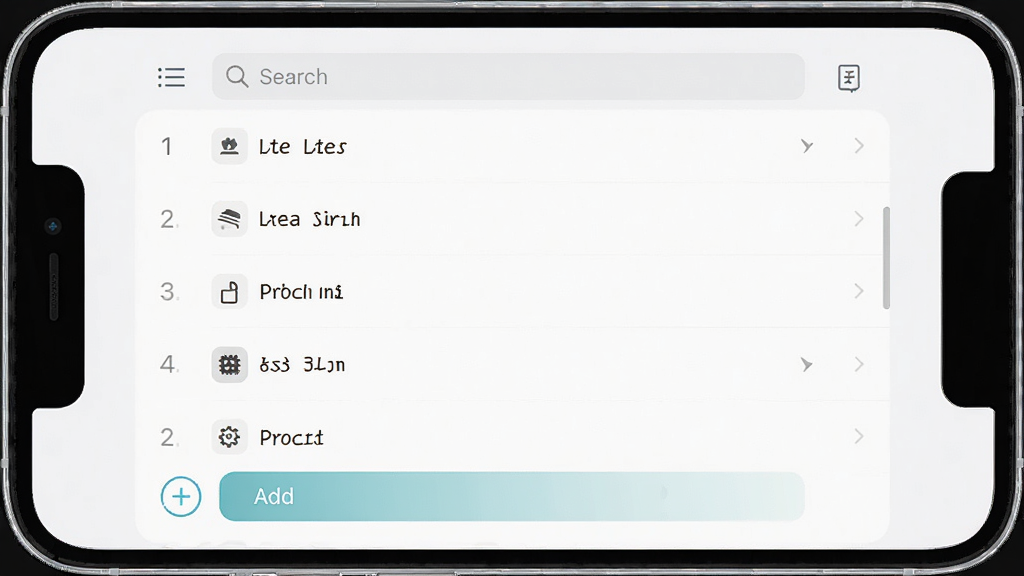Click the teal Add button

(512, 497)
